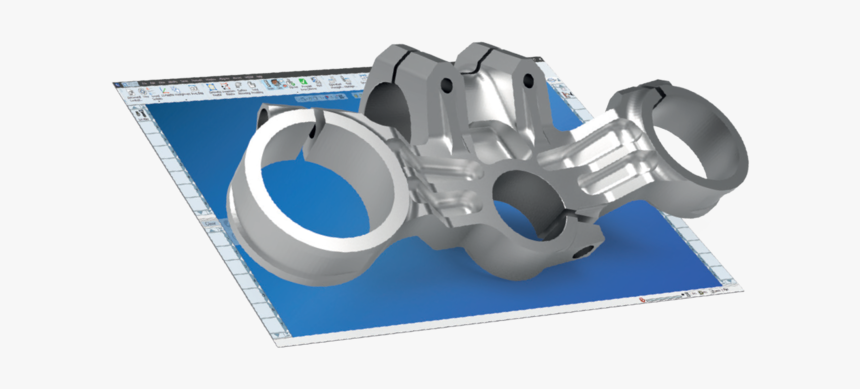Image resolution: width=860 pixels, height=389 pixels.
Task: Click the round gear-like ribbon icon
Action: pos(142,91)
